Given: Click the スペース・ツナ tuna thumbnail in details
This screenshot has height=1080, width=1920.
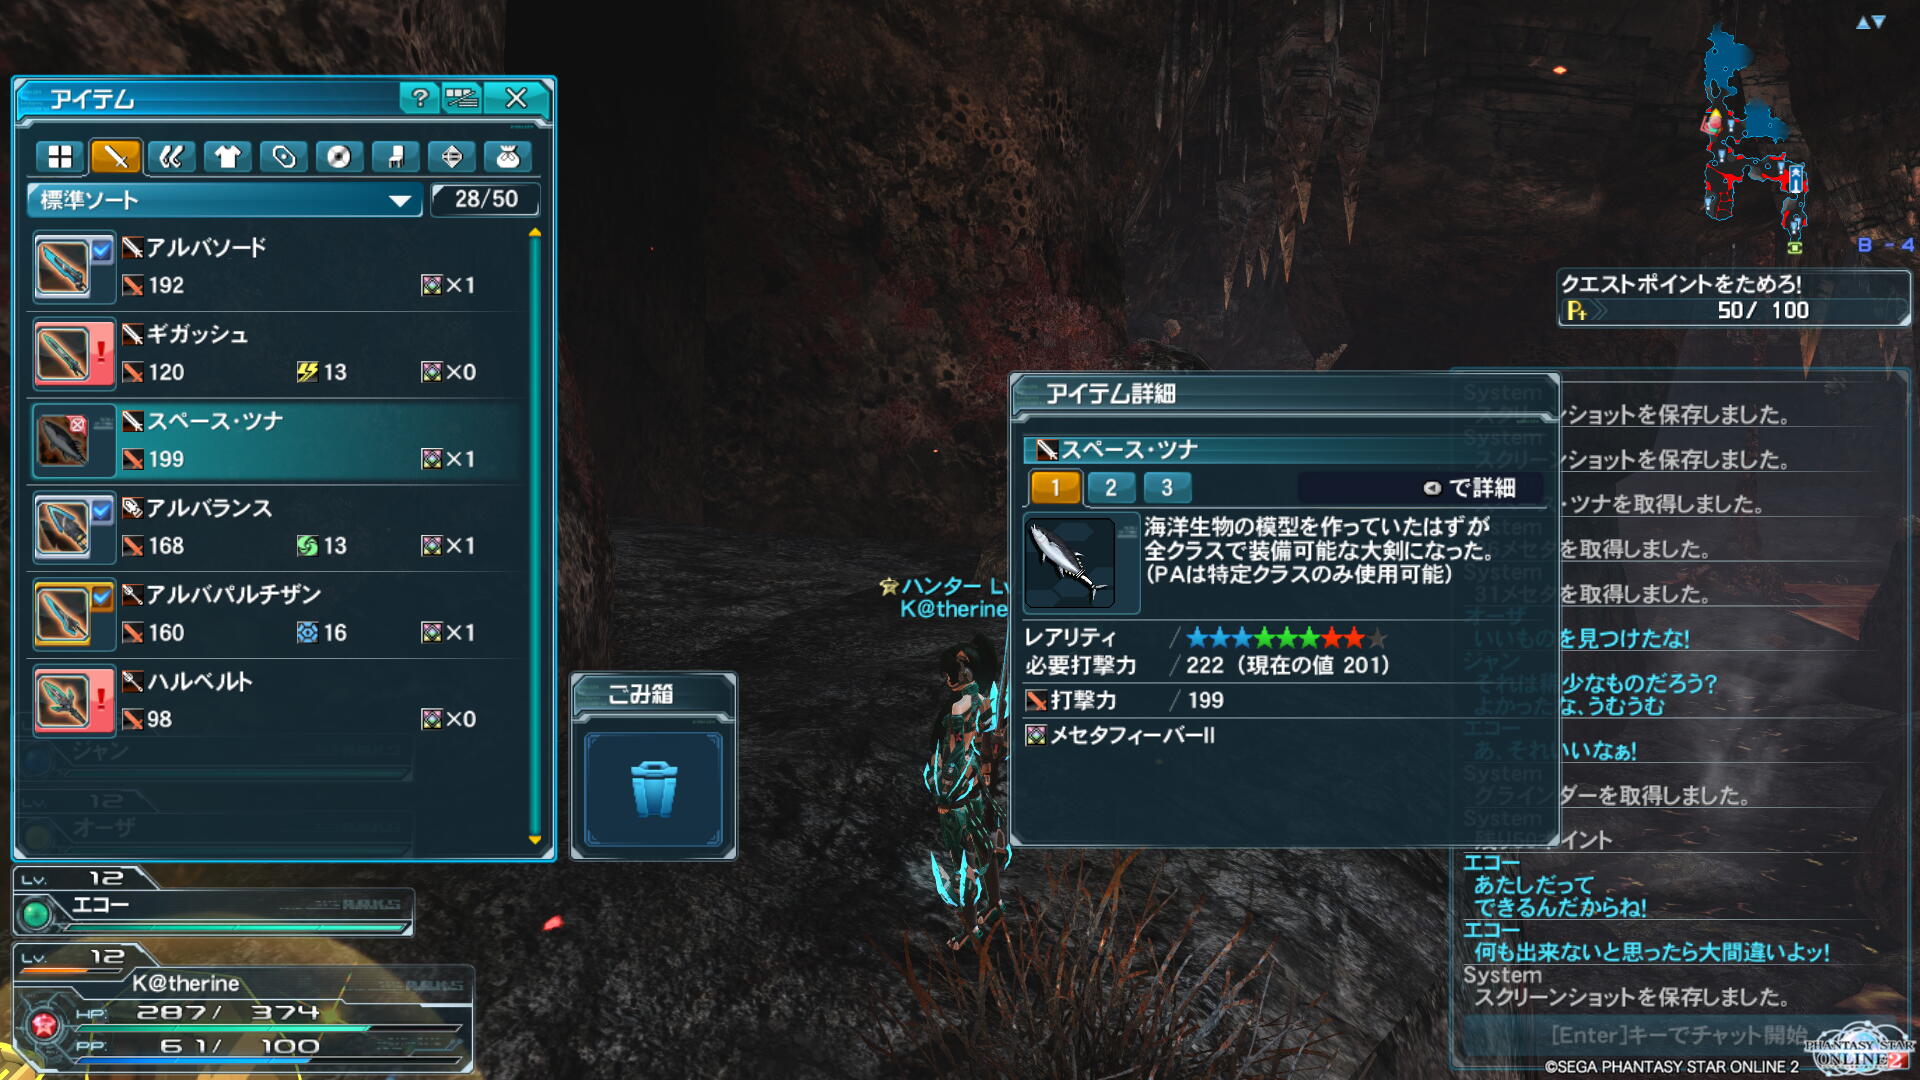Looking at the screenshot, I should pos(1070,562).
